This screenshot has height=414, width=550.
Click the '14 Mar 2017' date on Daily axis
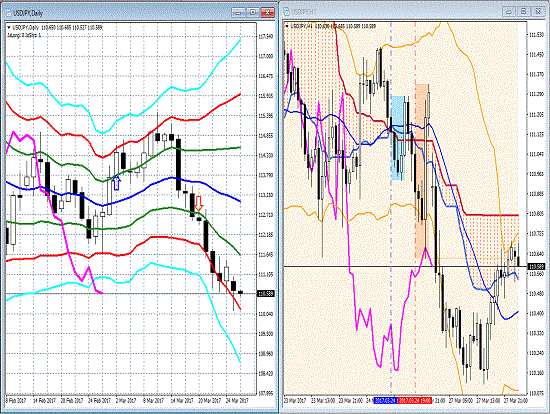[x=183, y=400]
